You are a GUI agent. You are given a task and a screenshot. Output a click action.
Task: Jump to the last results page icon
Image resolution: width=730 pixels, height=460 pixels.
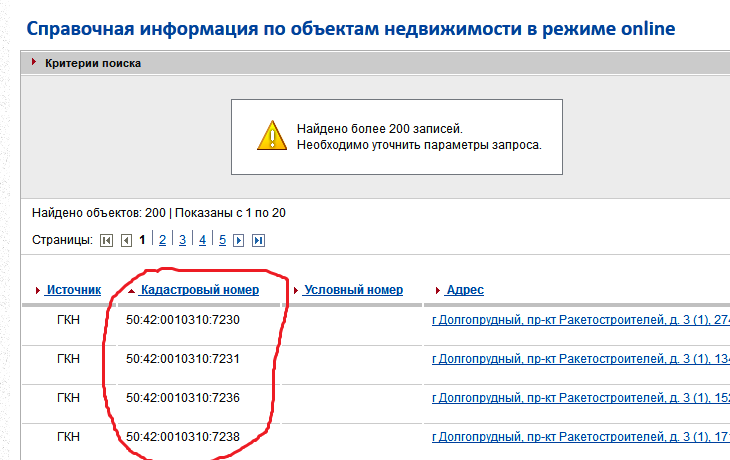pos(258,240)
